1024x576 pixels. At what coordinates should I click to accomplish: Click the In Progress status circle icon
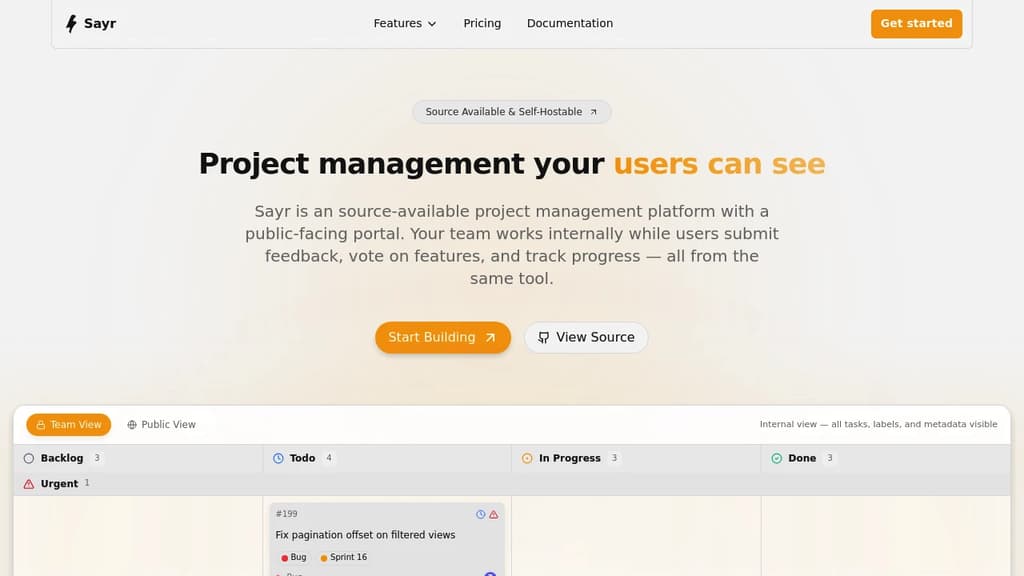527,457
